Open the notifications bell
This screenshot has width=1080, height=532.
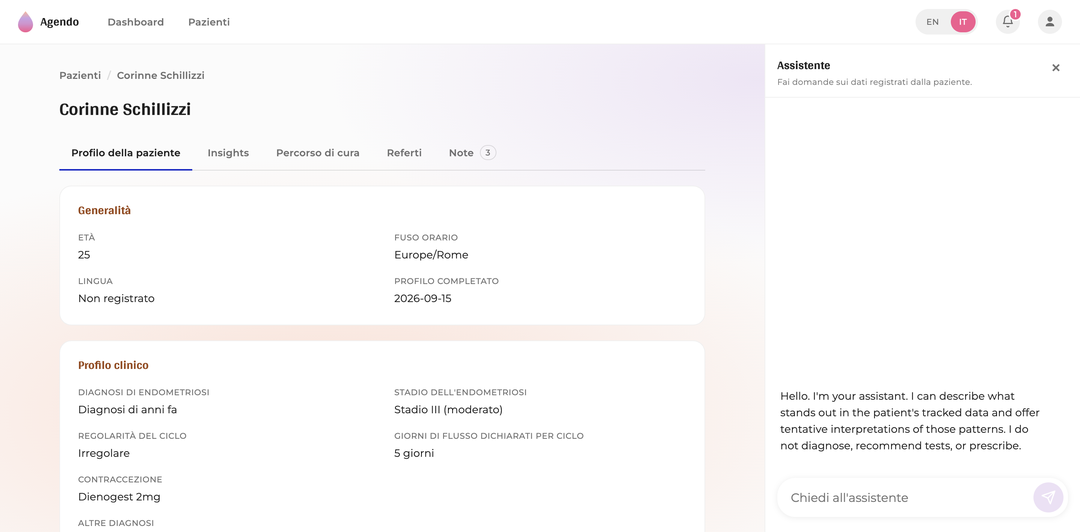point(1008,21)
